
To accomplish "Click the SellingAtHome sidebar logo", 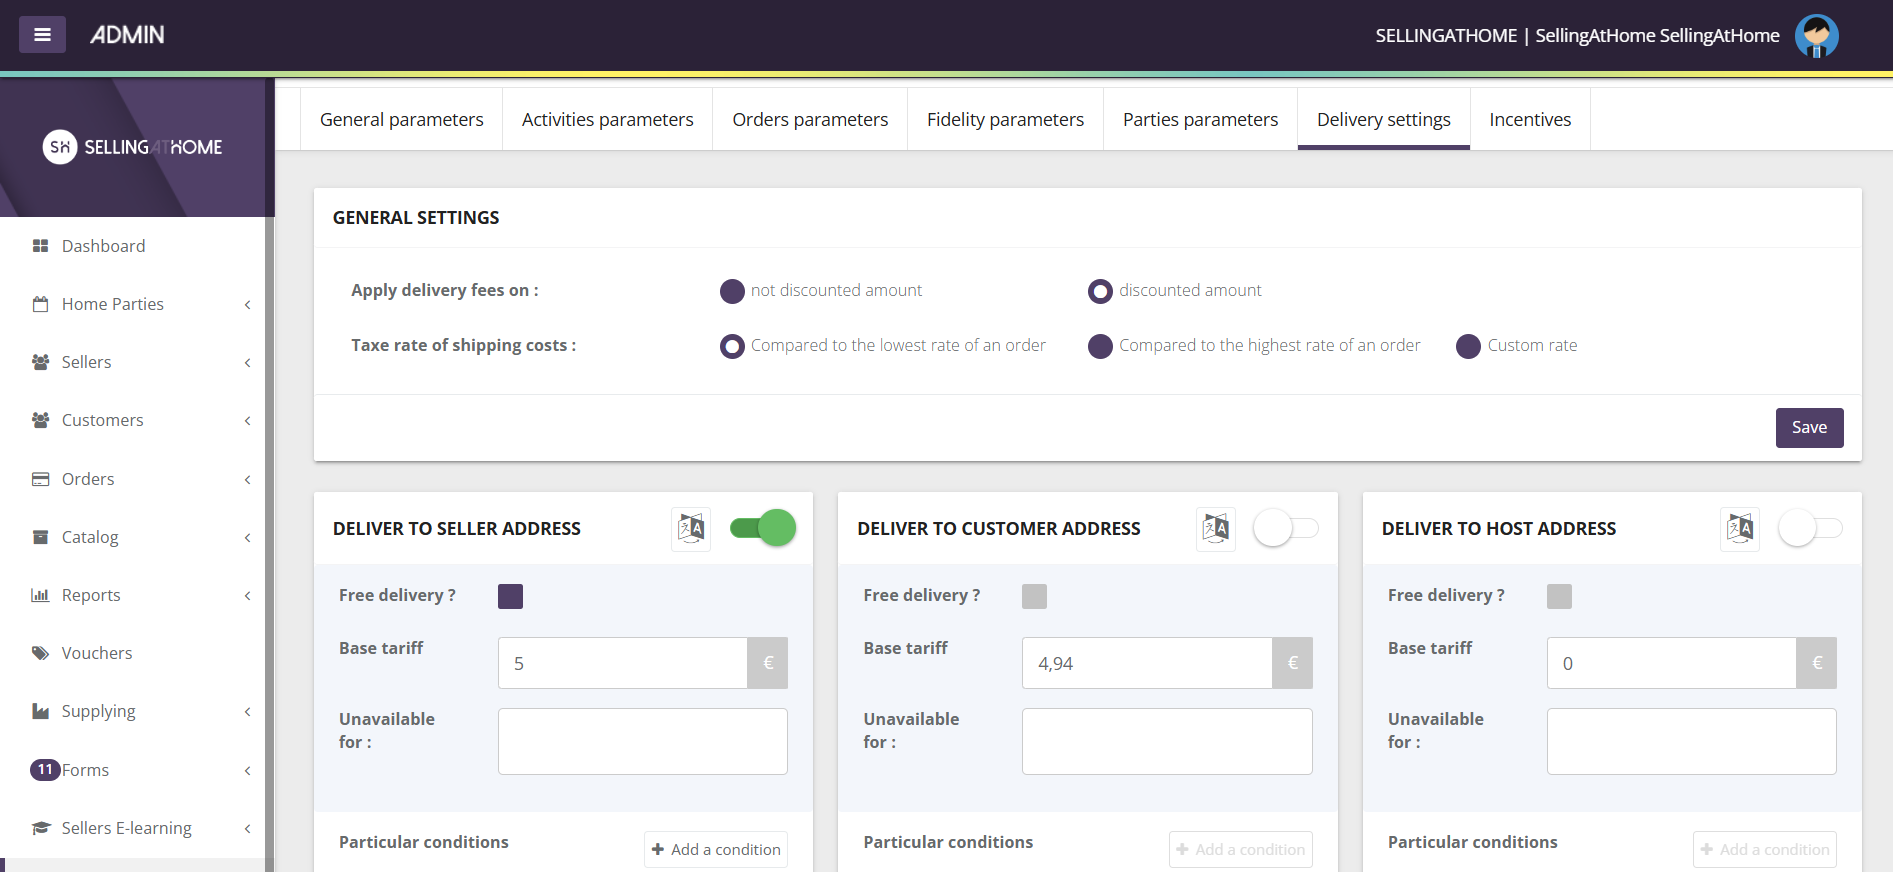I will 133,147.
